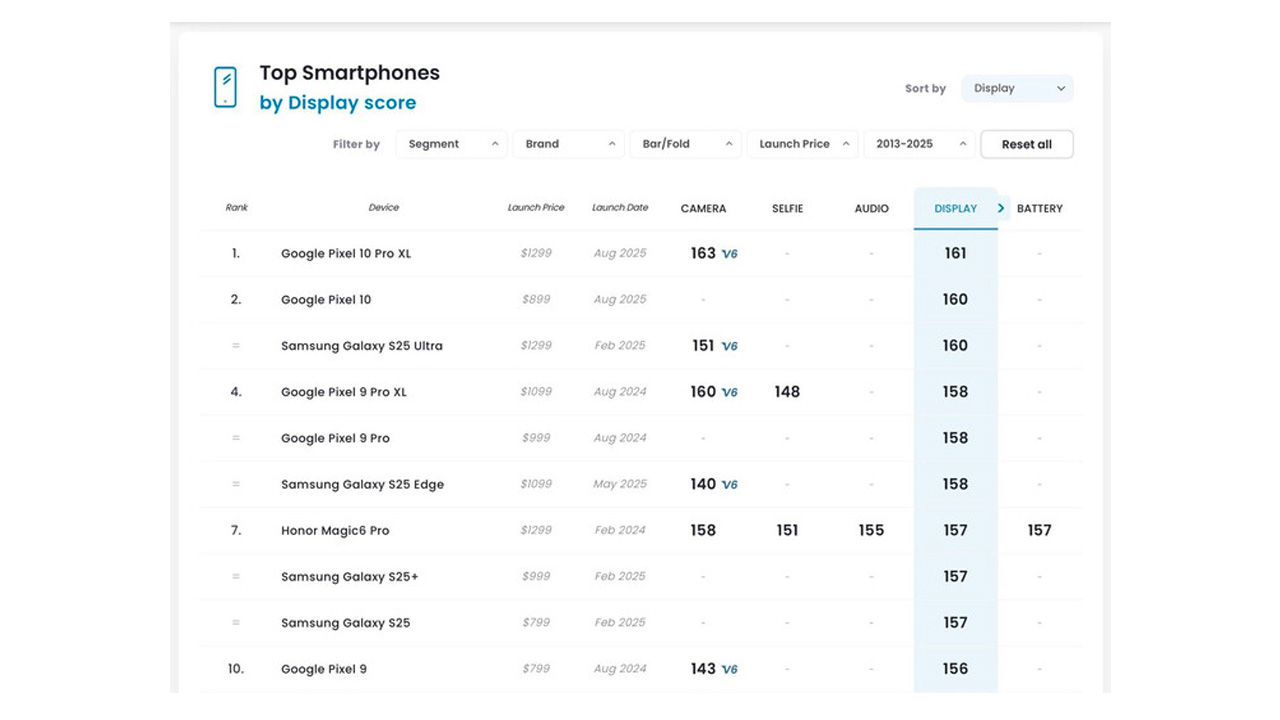Click the Device column header

point(384,208)
